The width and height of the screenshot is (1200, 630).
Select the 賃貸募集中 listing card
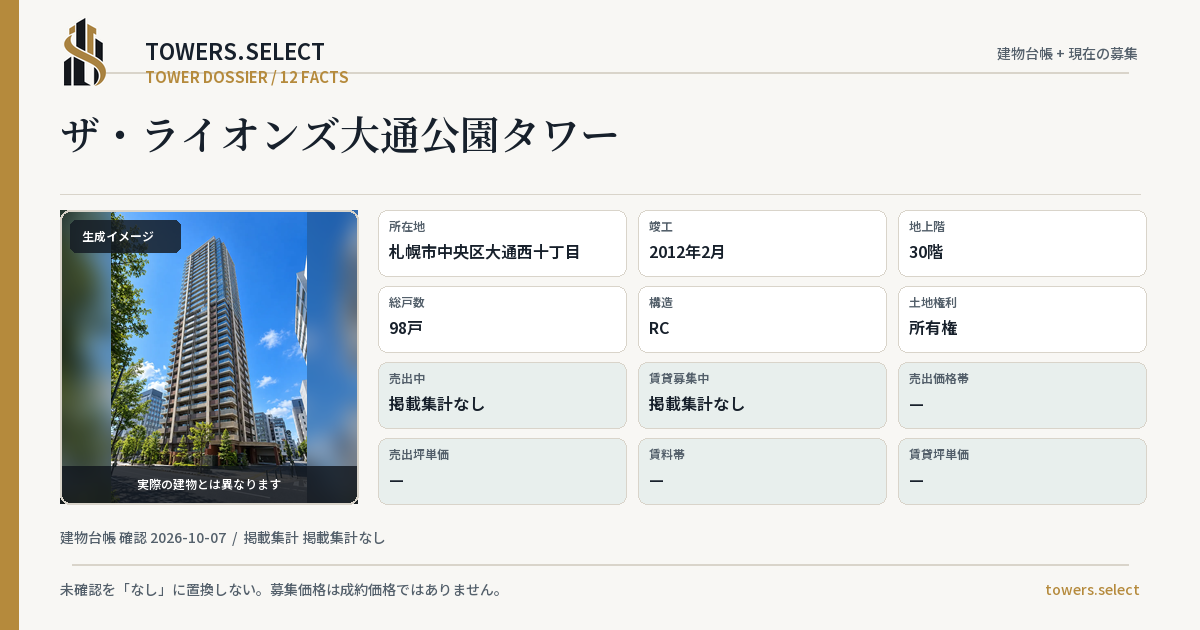pos(762,395)
